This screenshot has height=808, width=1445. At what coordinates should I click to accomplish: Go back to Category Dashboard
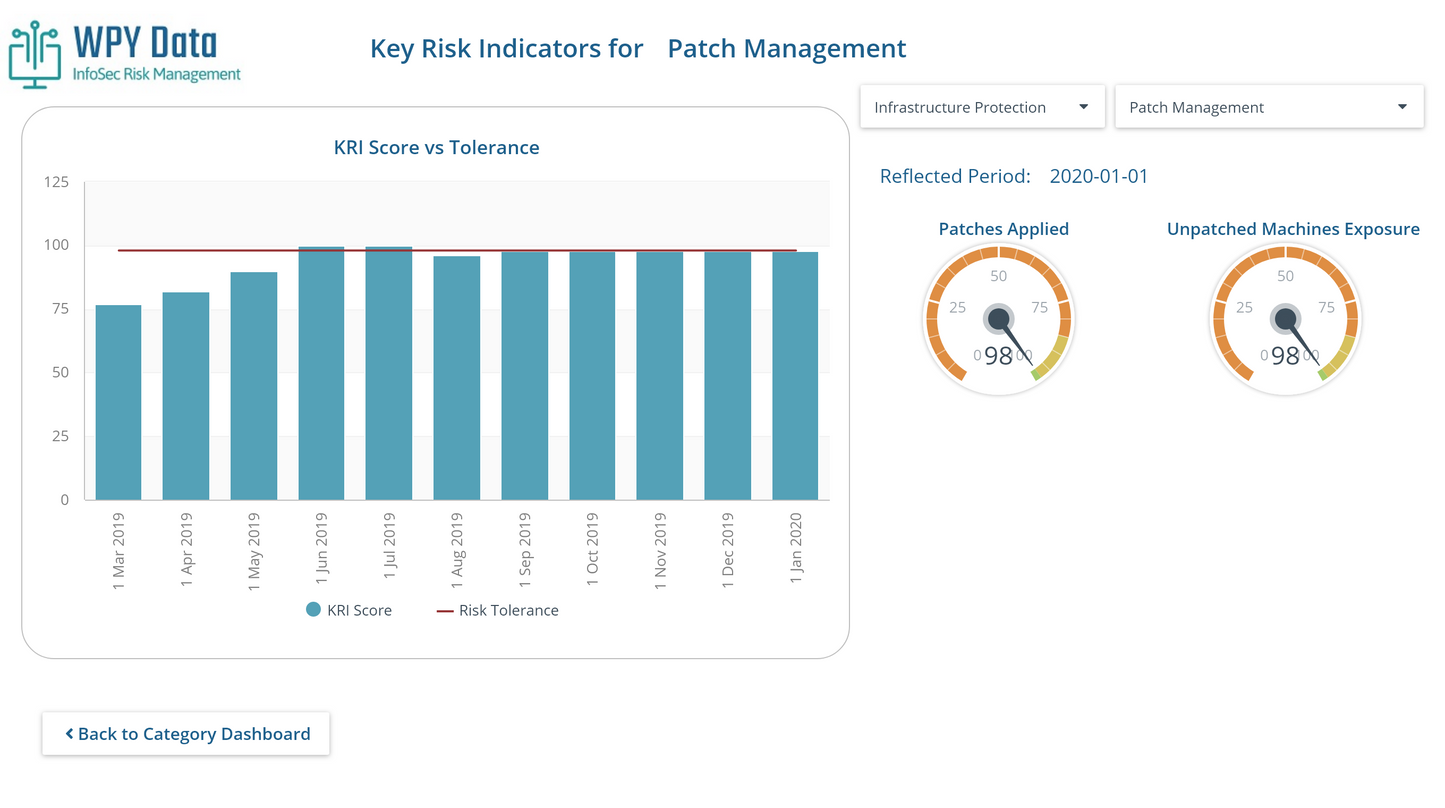pos(186,734)
